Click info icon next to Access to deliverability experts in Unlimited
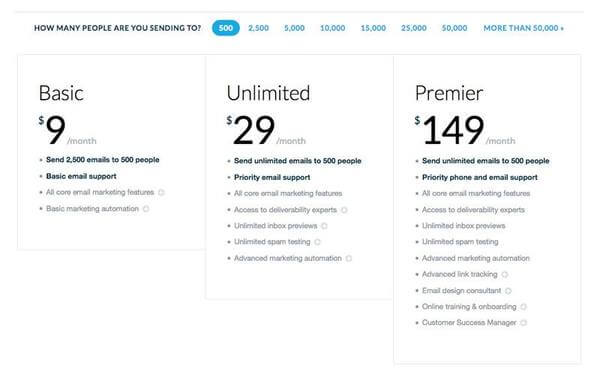600x374 pixels. (344, 210)
